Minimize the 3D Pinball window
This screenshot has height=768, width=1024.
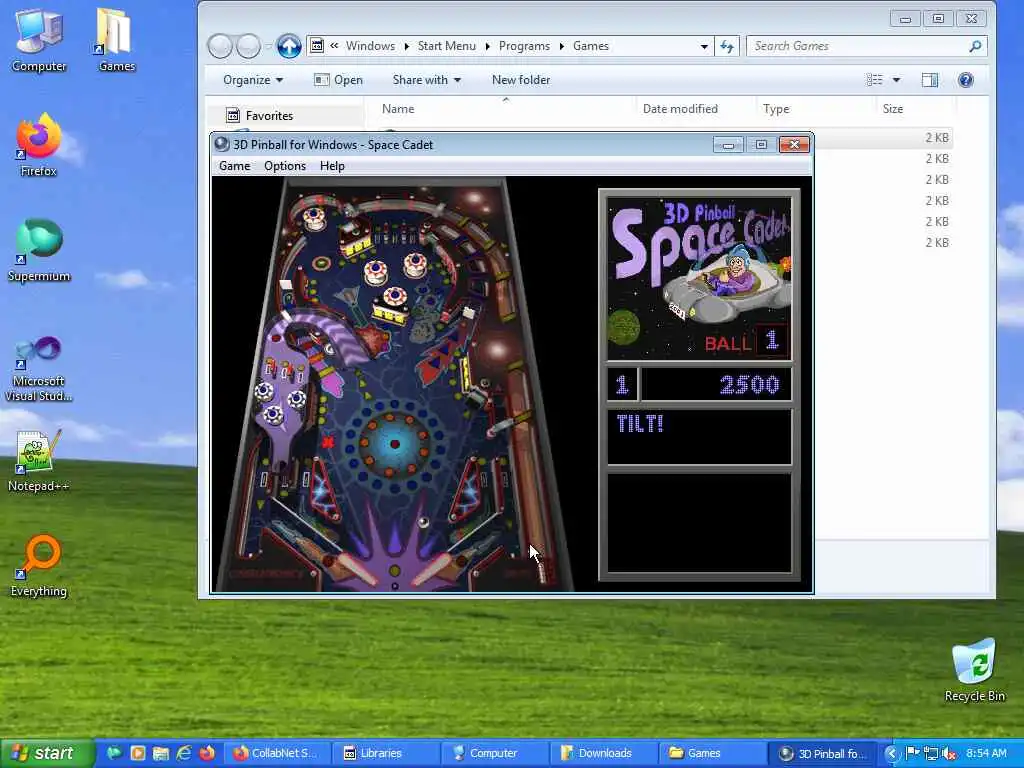pyautogui.click(x=728, y=144)
